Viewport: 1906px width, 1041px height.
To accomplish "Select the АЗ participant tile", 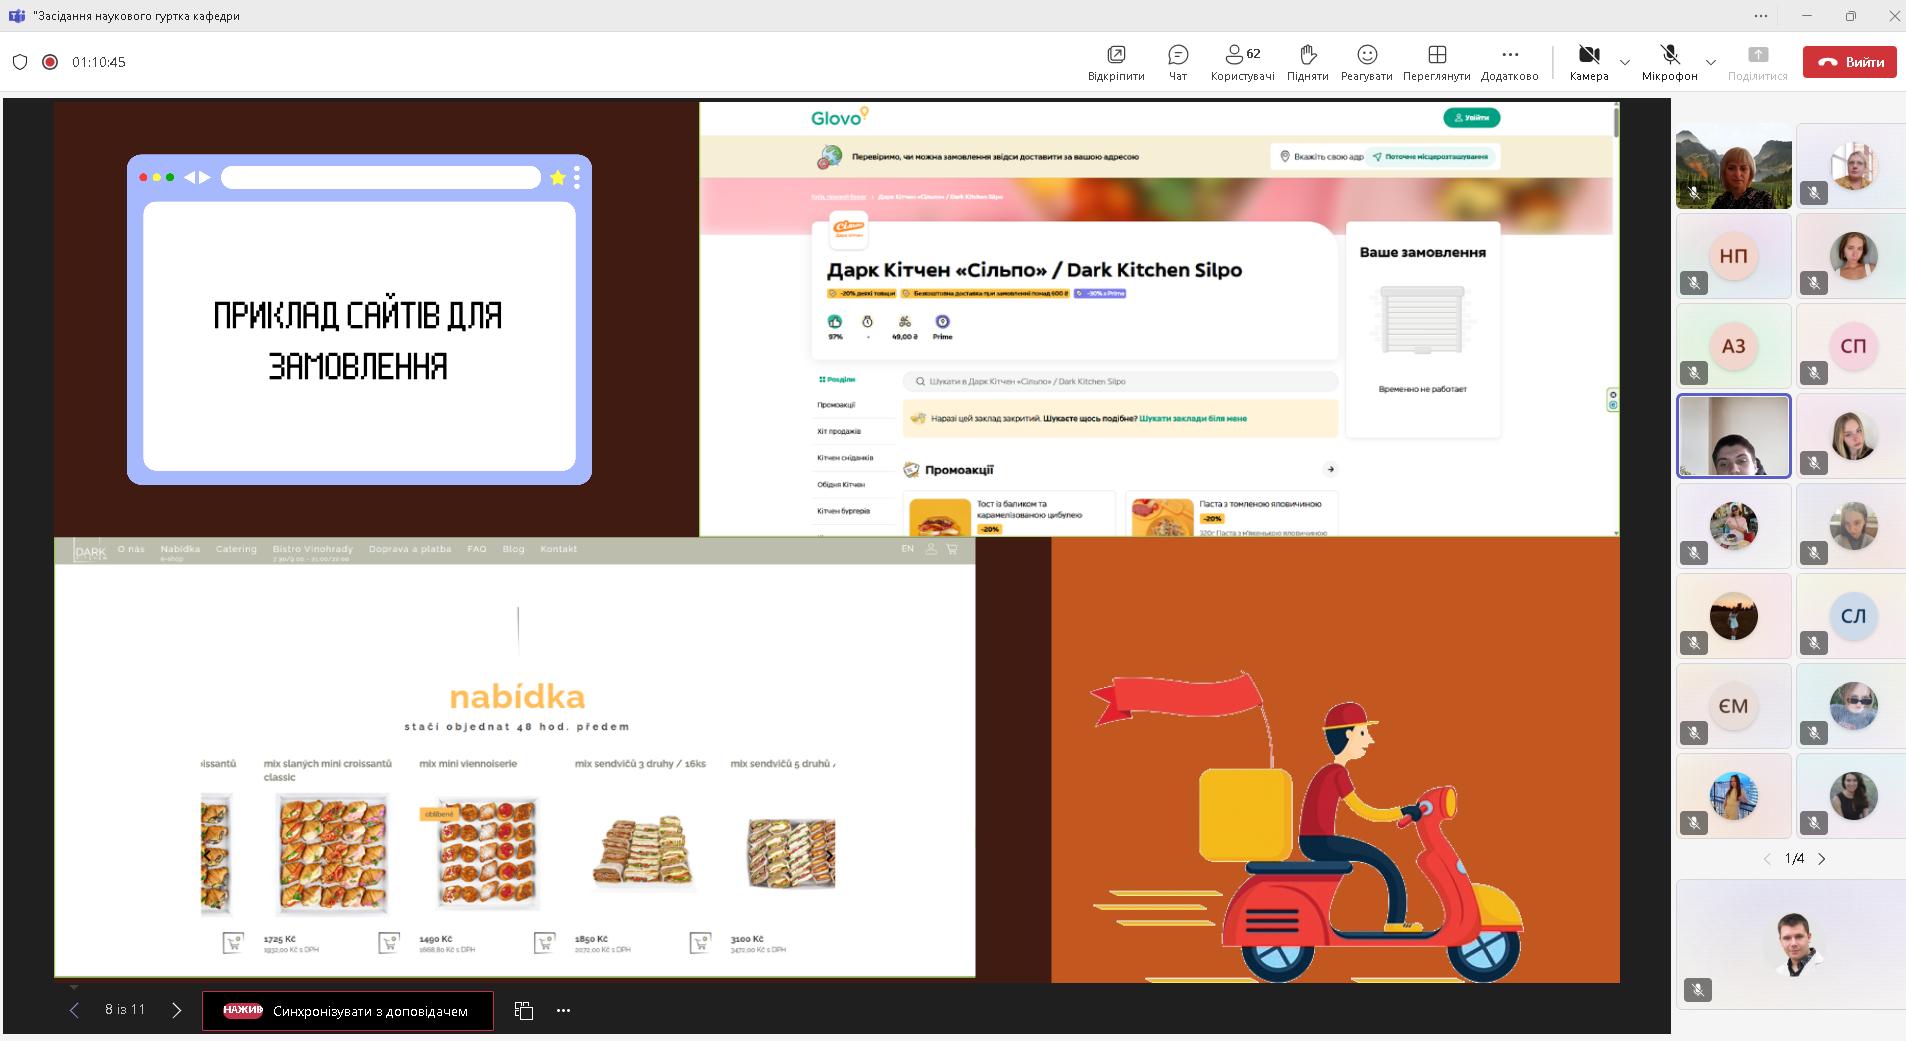I will (x=1734, y=346).
